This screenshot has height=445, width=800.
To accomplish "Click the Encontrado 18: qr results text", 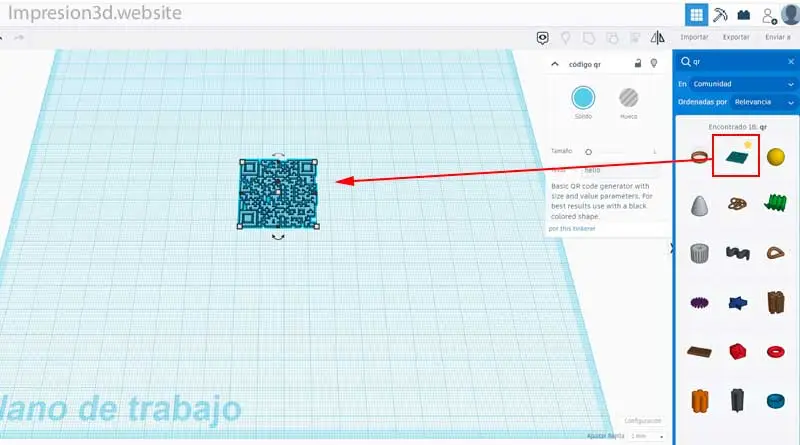I will coord(737,127).
